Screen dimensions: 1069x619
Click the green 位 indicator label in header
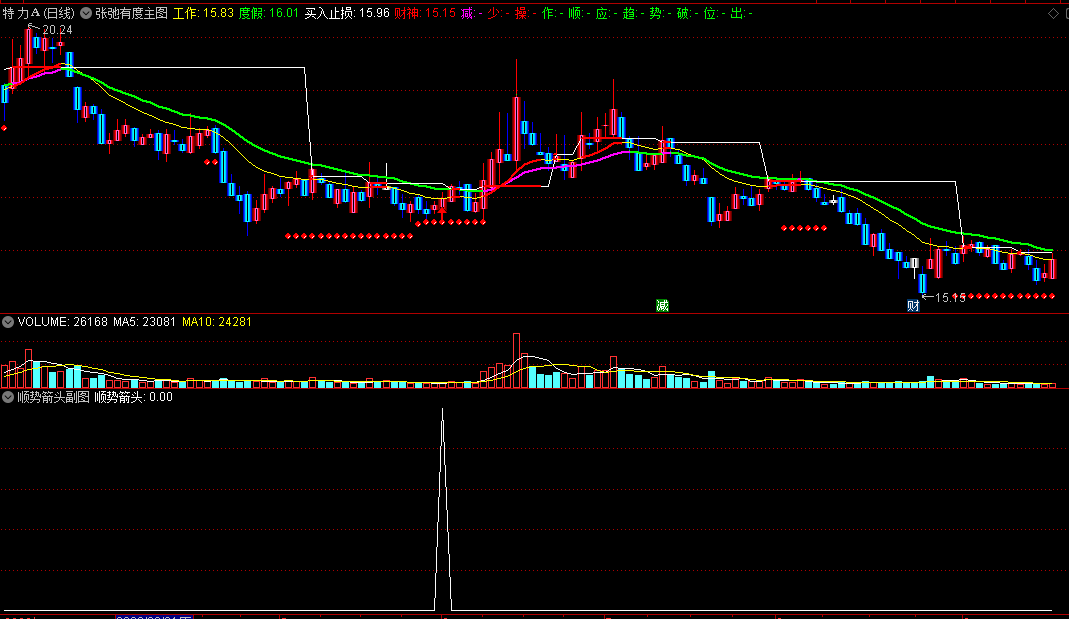[713, 13]
